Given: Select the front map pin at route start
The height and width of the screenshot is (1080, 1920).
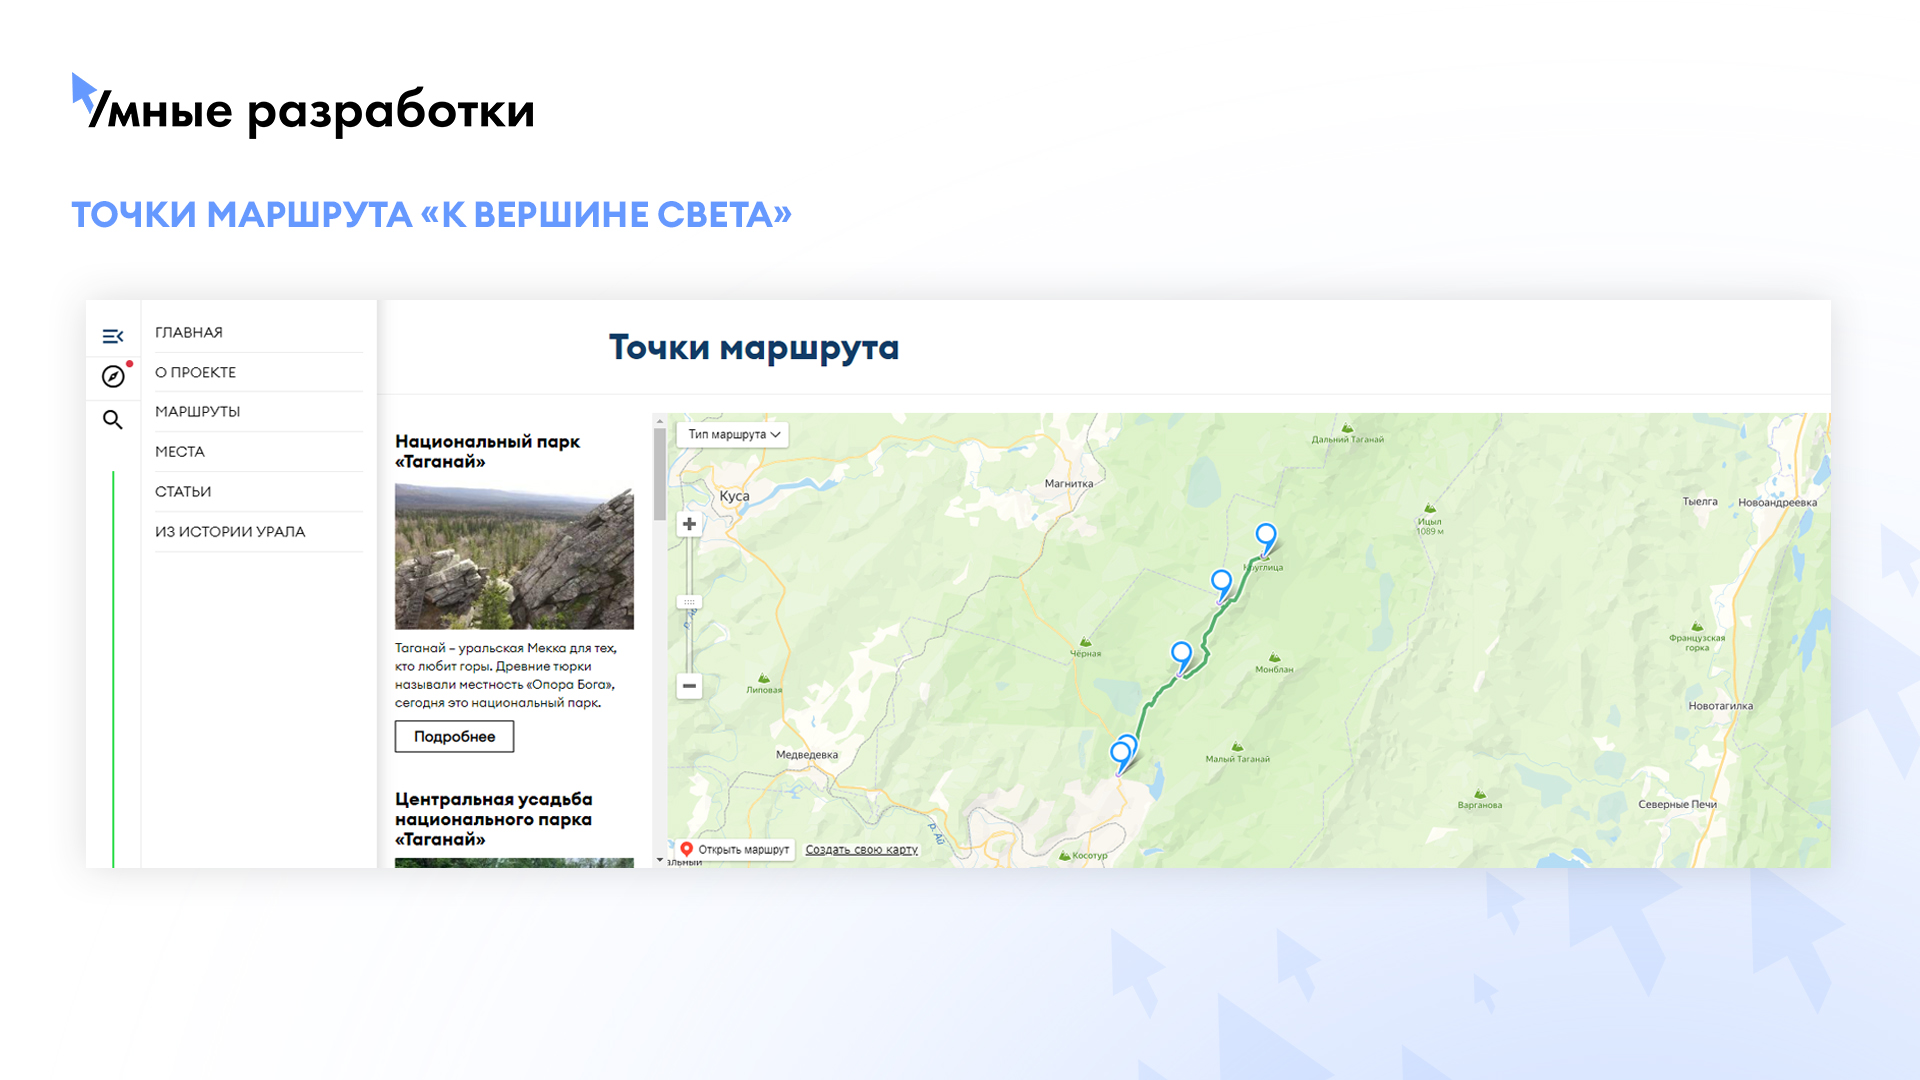Looking at the screenshot, I should [x=1120, y=755].
